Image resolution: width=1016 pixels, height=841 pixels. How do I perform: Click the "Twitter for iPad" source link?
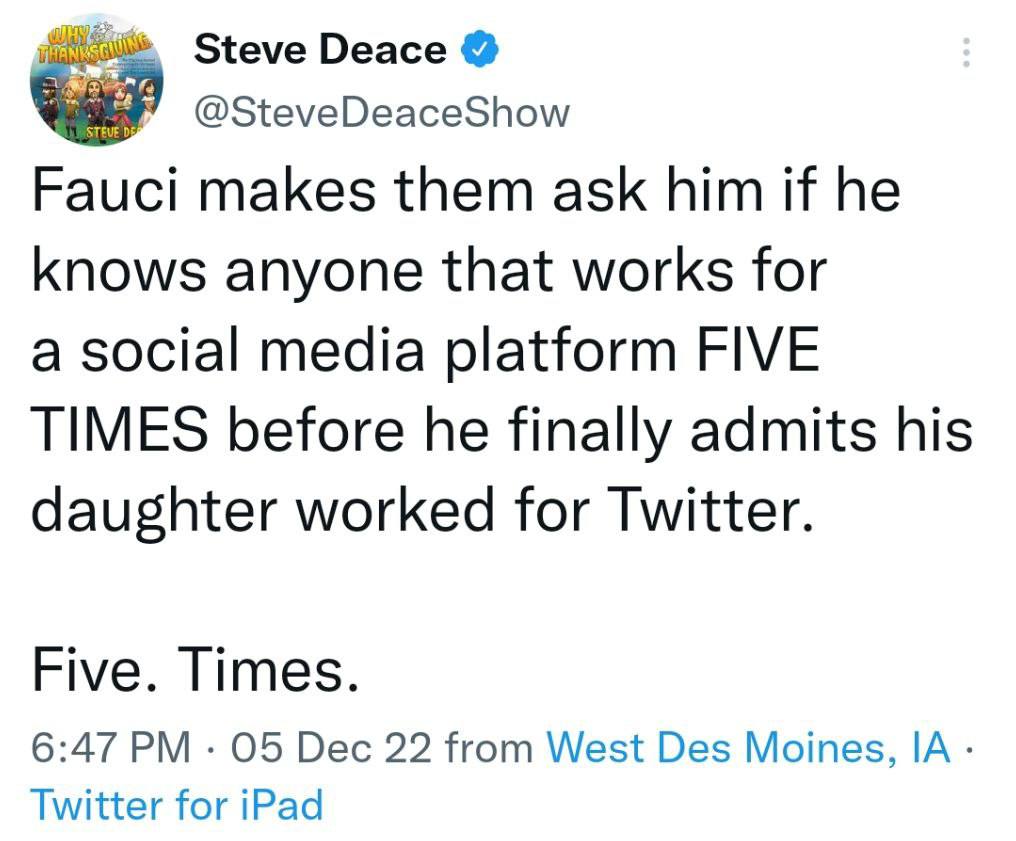178,804
